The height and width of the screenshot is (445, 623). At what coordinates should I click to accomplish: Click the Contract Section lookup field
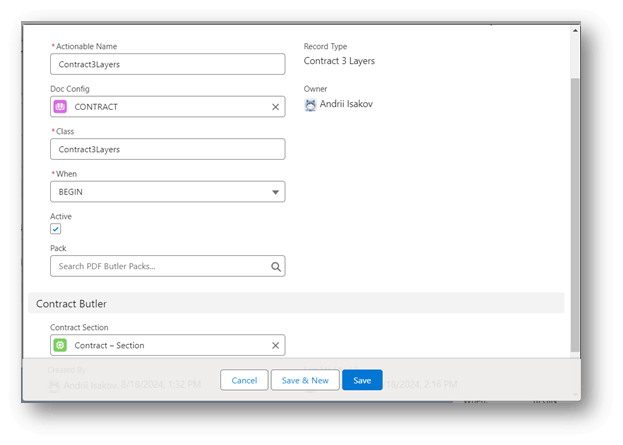(168, 345)
